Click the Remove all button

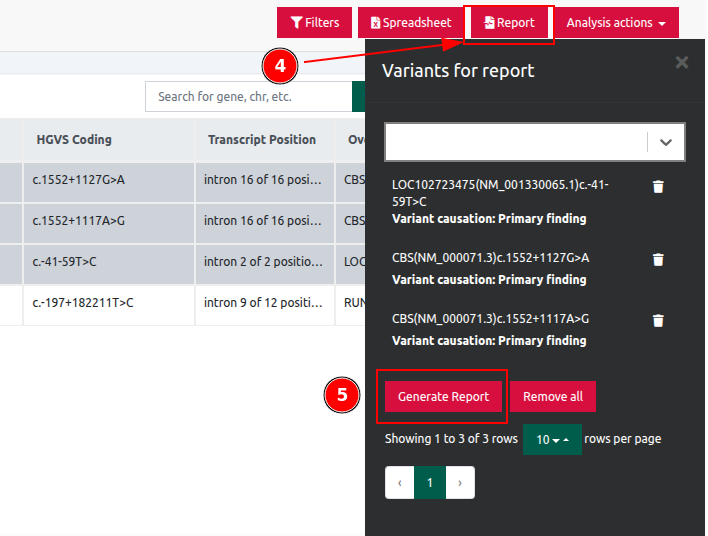(553, 396)
